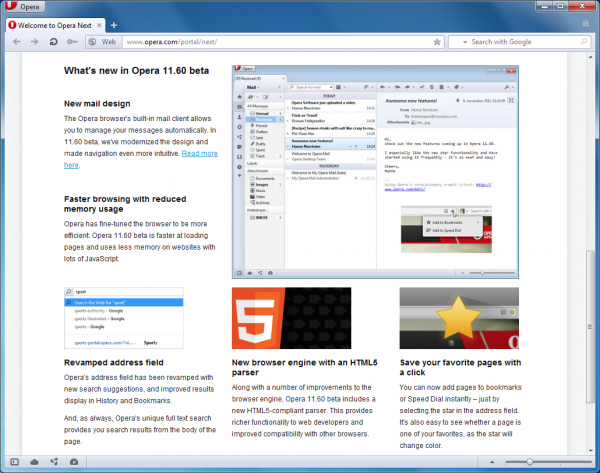Viewport: 600px width, 473px height.
Task: Follow the Read more here link
Action: pyautogui.click(x=199, y=153)
